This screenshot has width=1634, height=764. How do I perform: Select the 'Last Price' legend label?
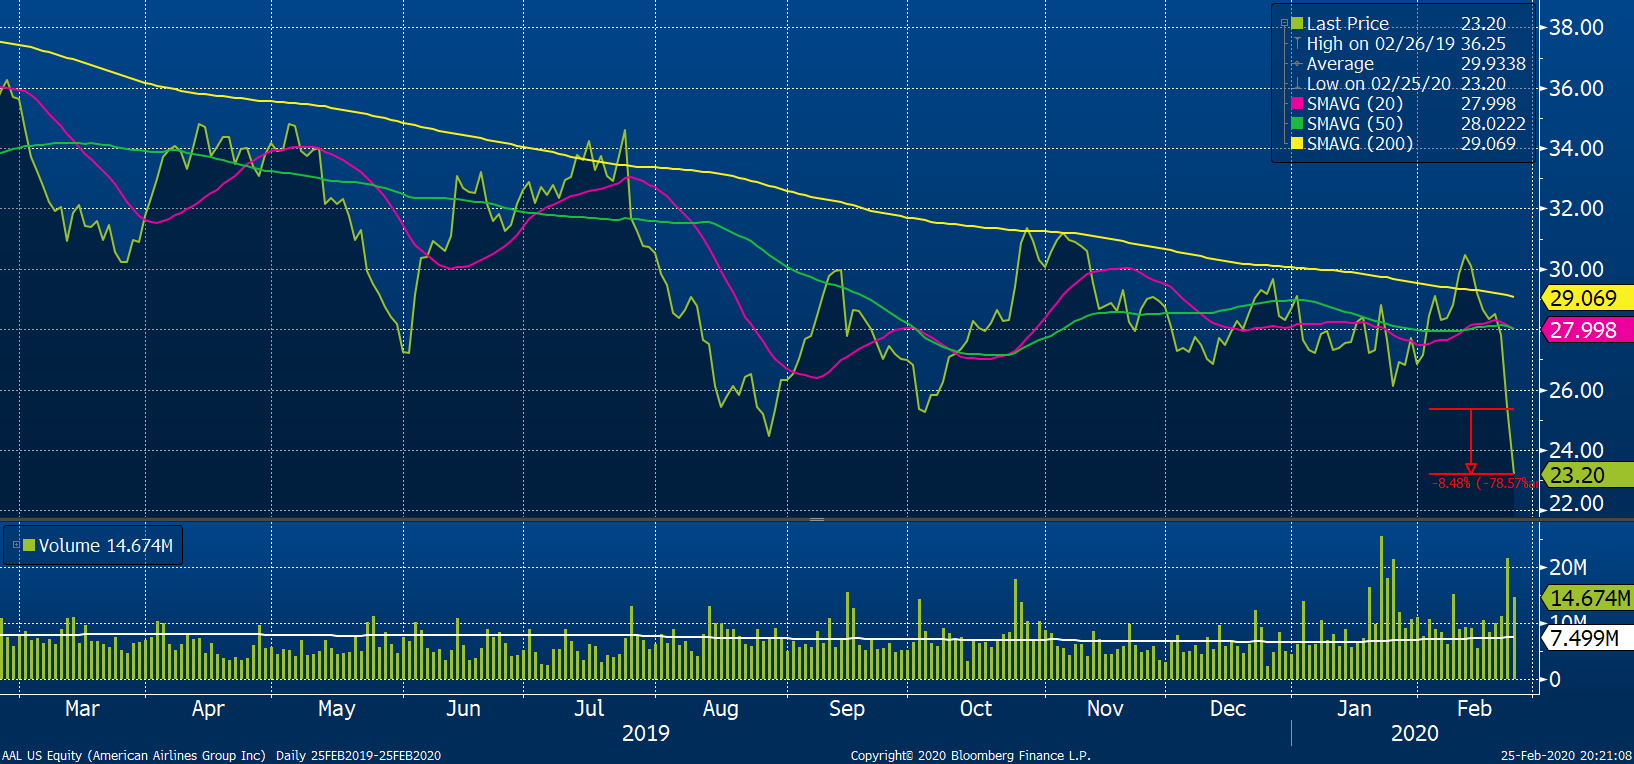tap(1347, 23)
